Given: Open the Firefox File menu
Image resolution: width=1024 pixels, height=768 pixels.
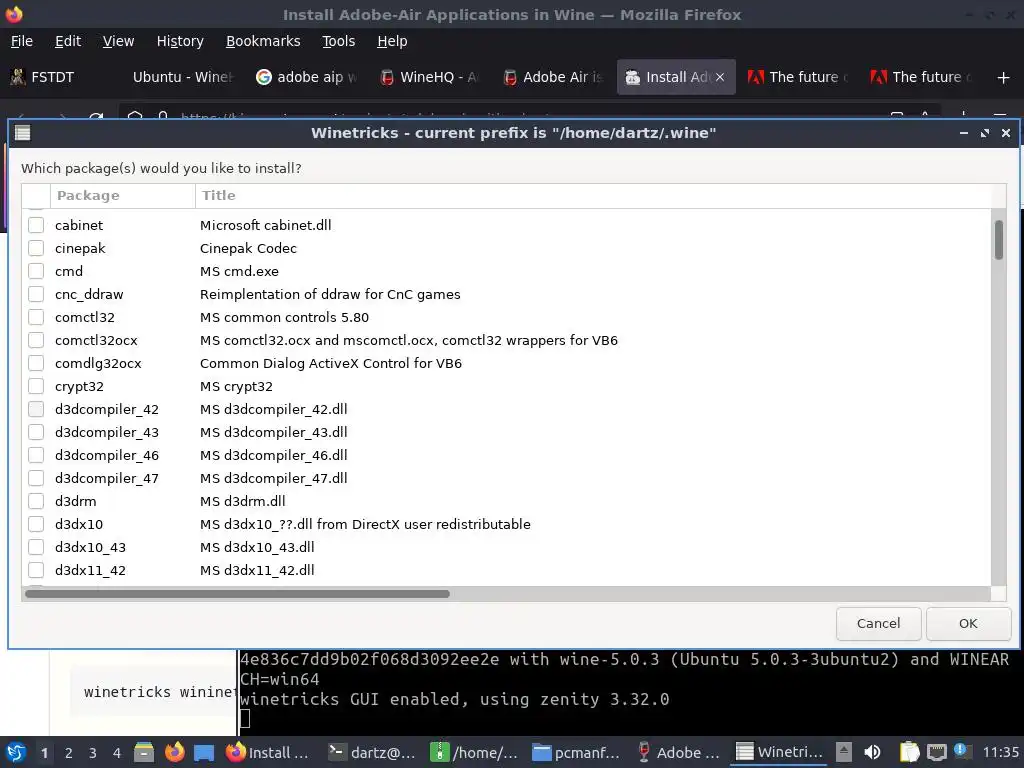Looking at the screenshot, I should (x=22, y=41).
